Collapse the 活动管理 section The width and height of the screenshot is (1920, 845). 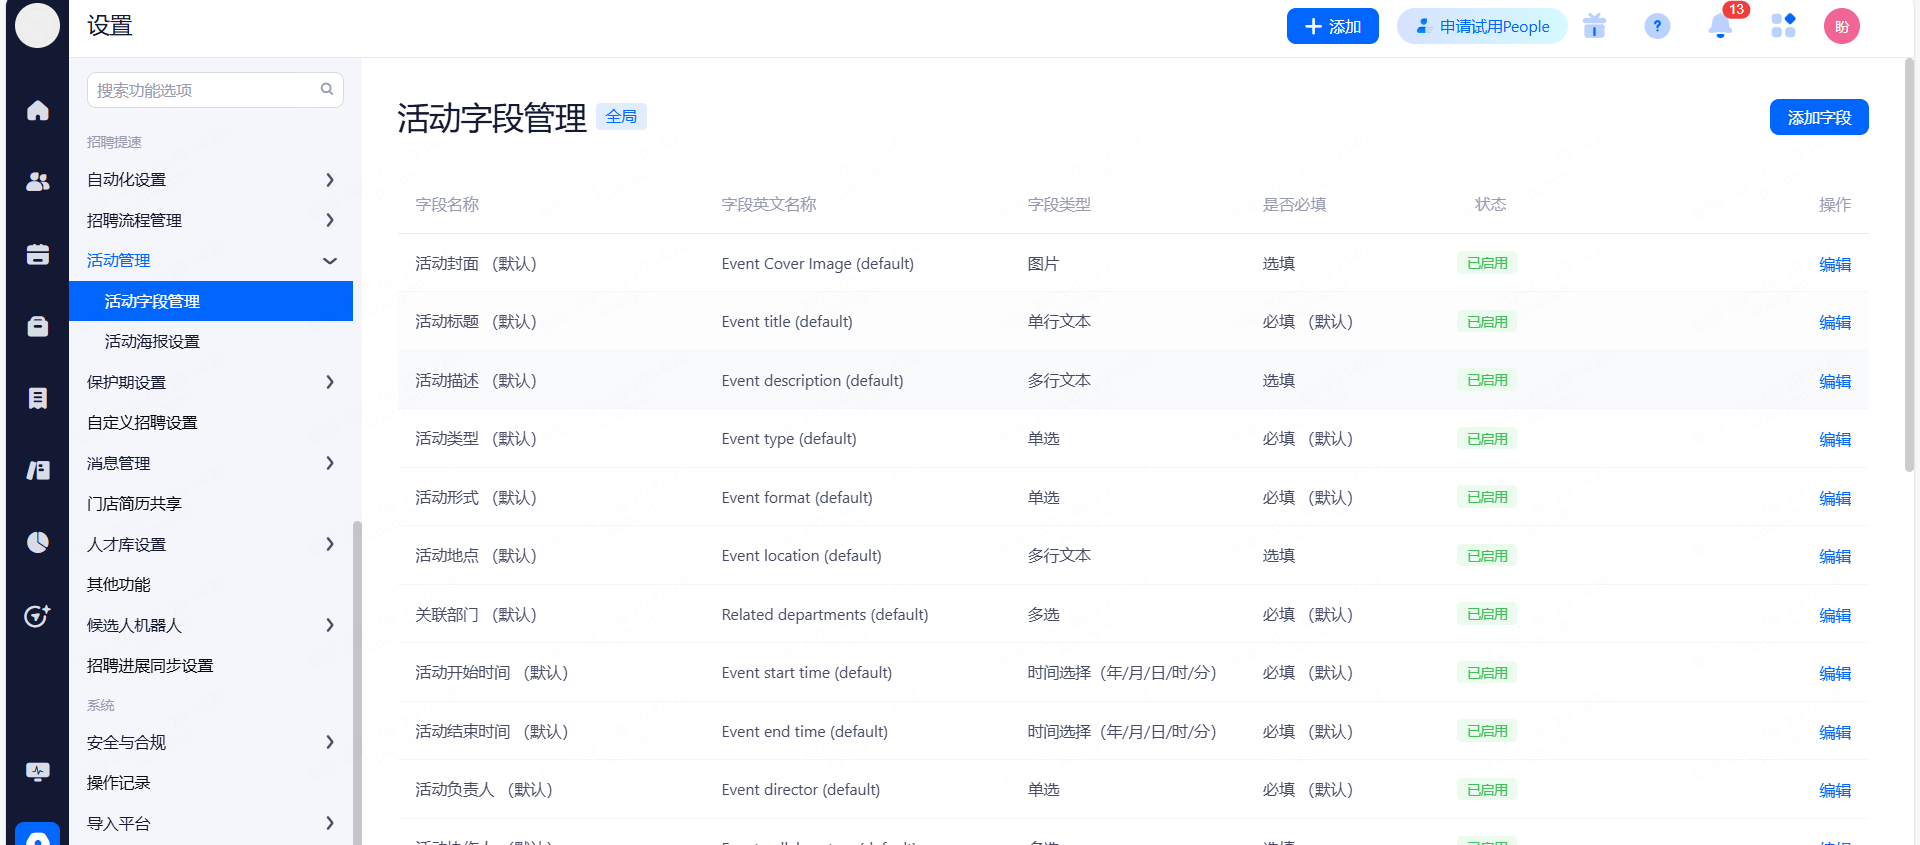click(x=210, y=261)
